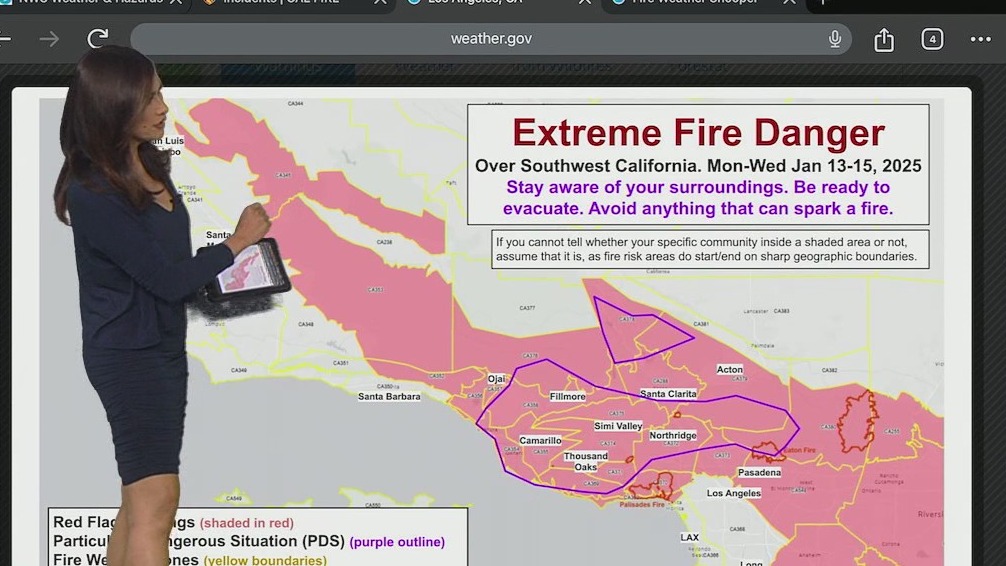Click the CA381 fire zone label

[x=701, y=324]
